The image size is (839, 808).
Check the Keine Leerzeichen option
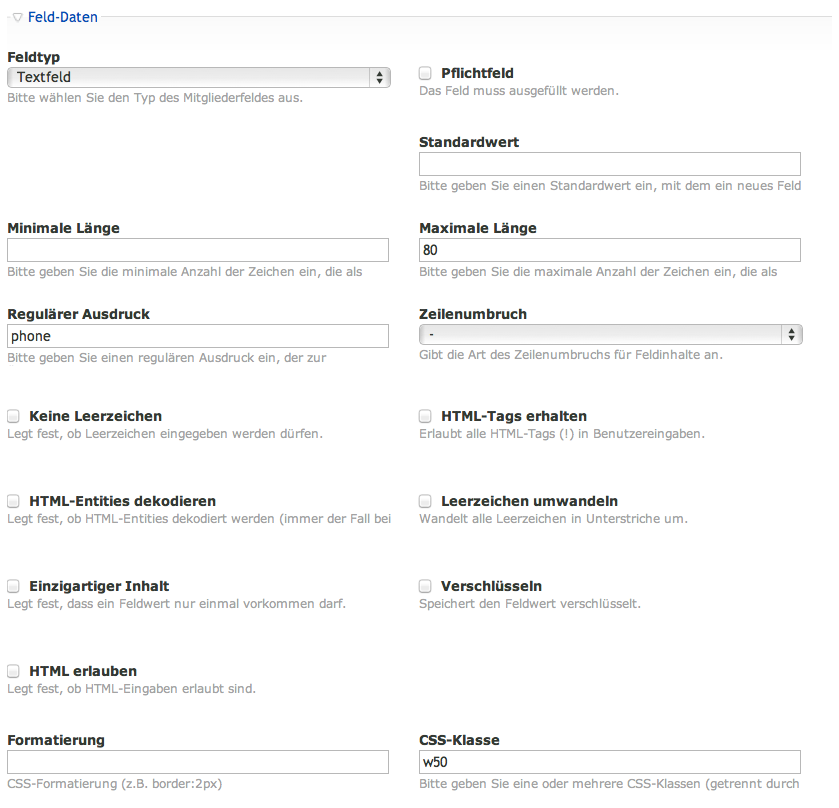[13, 415]
